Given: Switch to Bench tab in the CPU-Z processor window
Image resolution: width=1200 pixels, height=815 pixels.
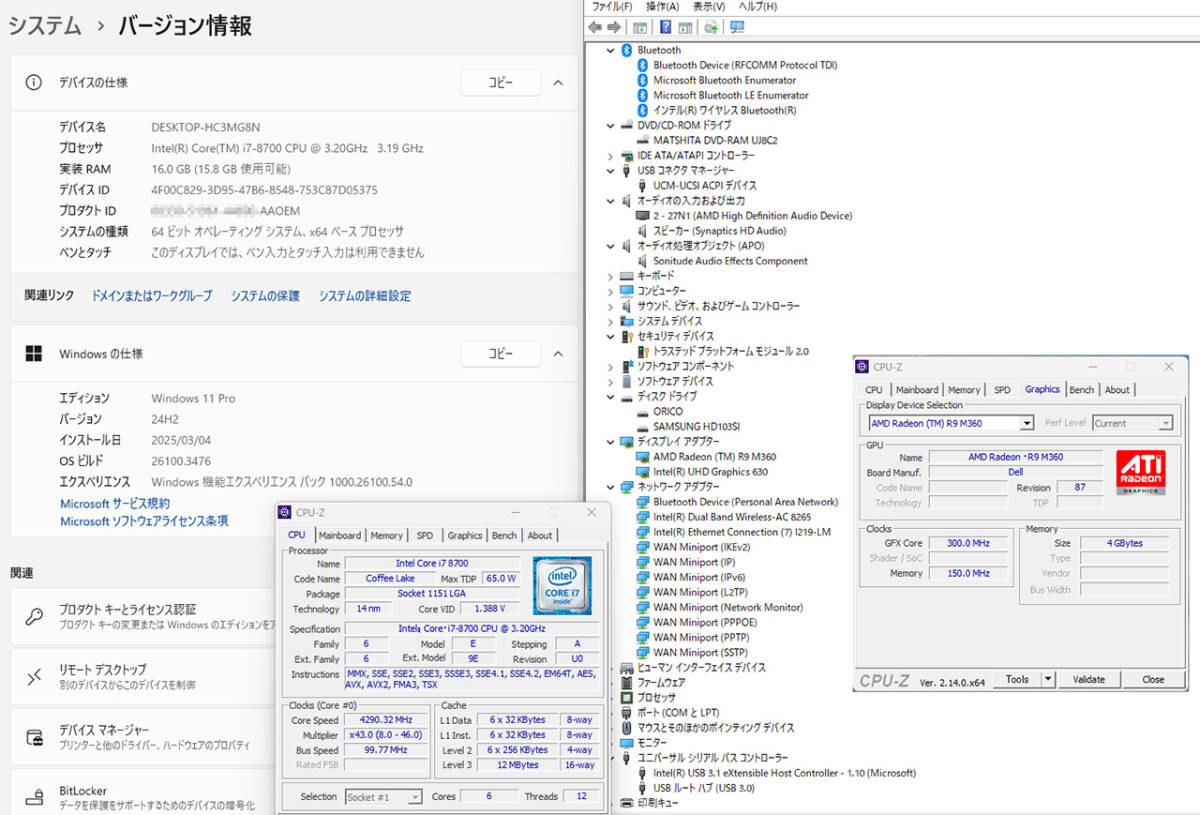Looking at the screenshot, I should 505,536.
